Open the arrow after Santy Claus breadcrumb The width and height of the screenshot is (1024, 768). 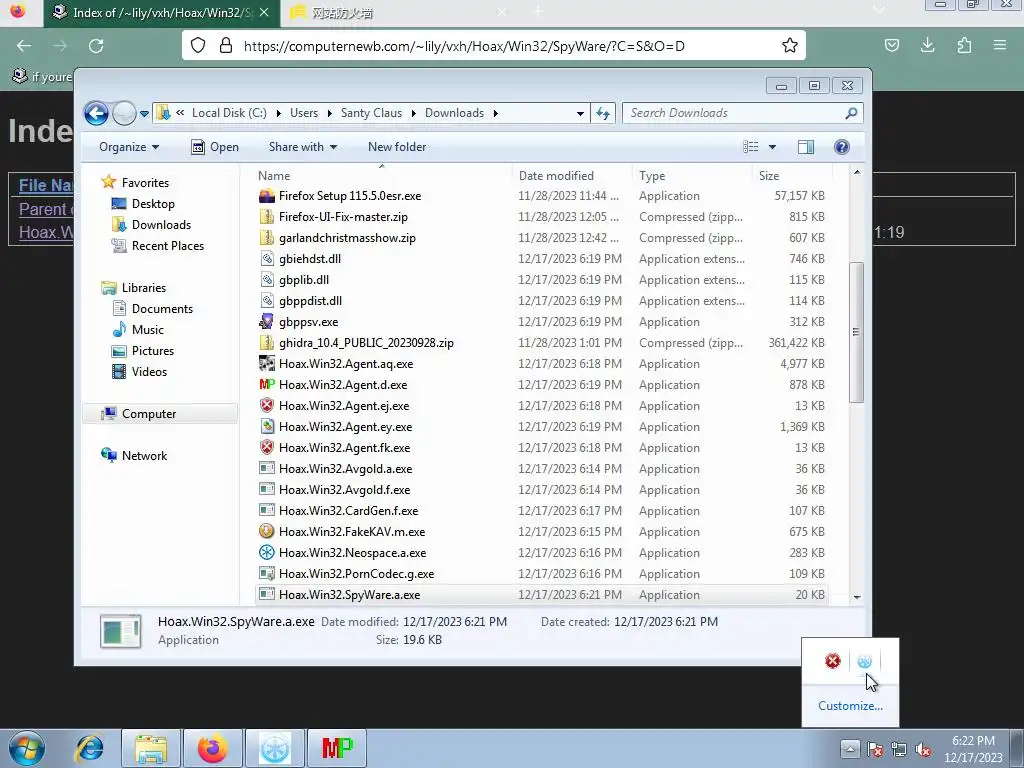click(x=413, y=114)
